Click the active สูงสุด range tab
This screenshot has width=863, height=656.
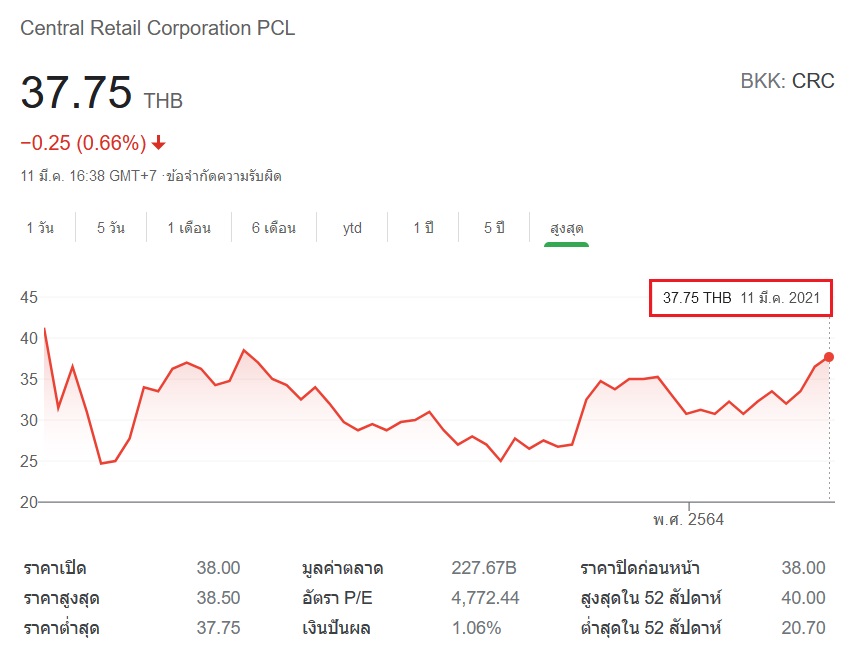566,228
